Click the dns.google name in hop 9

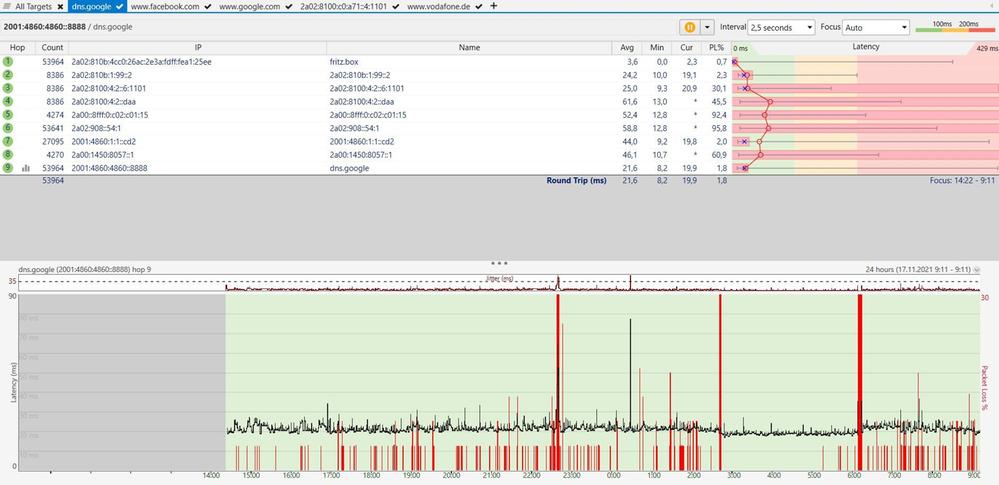click(x=349, y=168)
